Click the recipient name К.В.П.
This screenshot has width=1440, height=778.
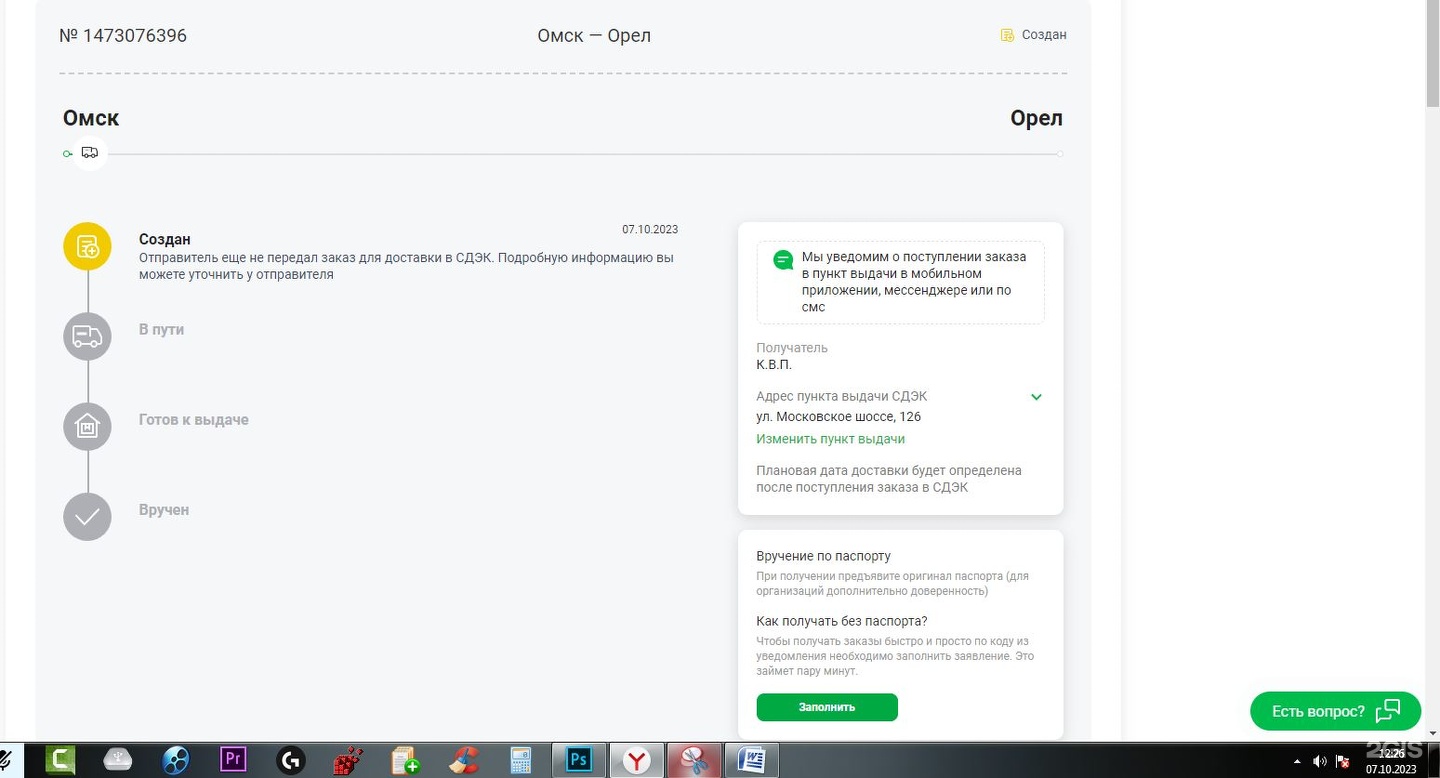774,365
